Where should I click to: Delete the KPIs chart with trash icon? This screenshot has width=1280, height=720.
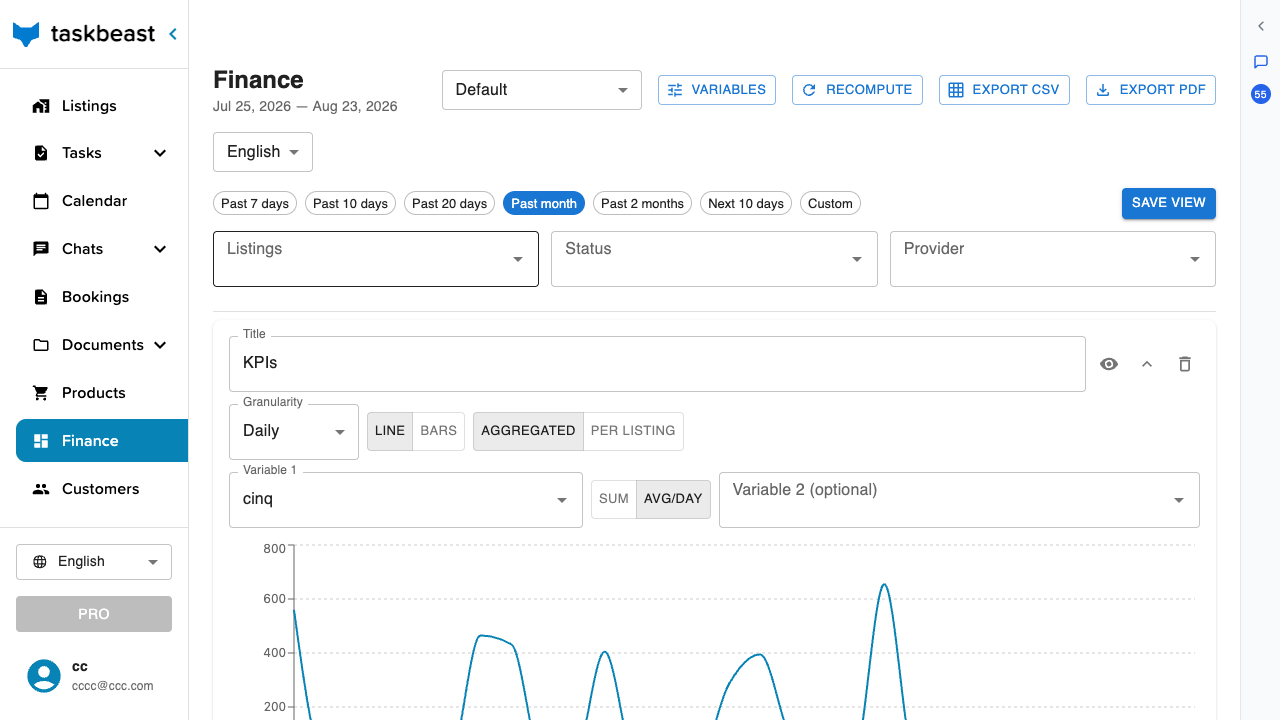(x=1185, y=364)
